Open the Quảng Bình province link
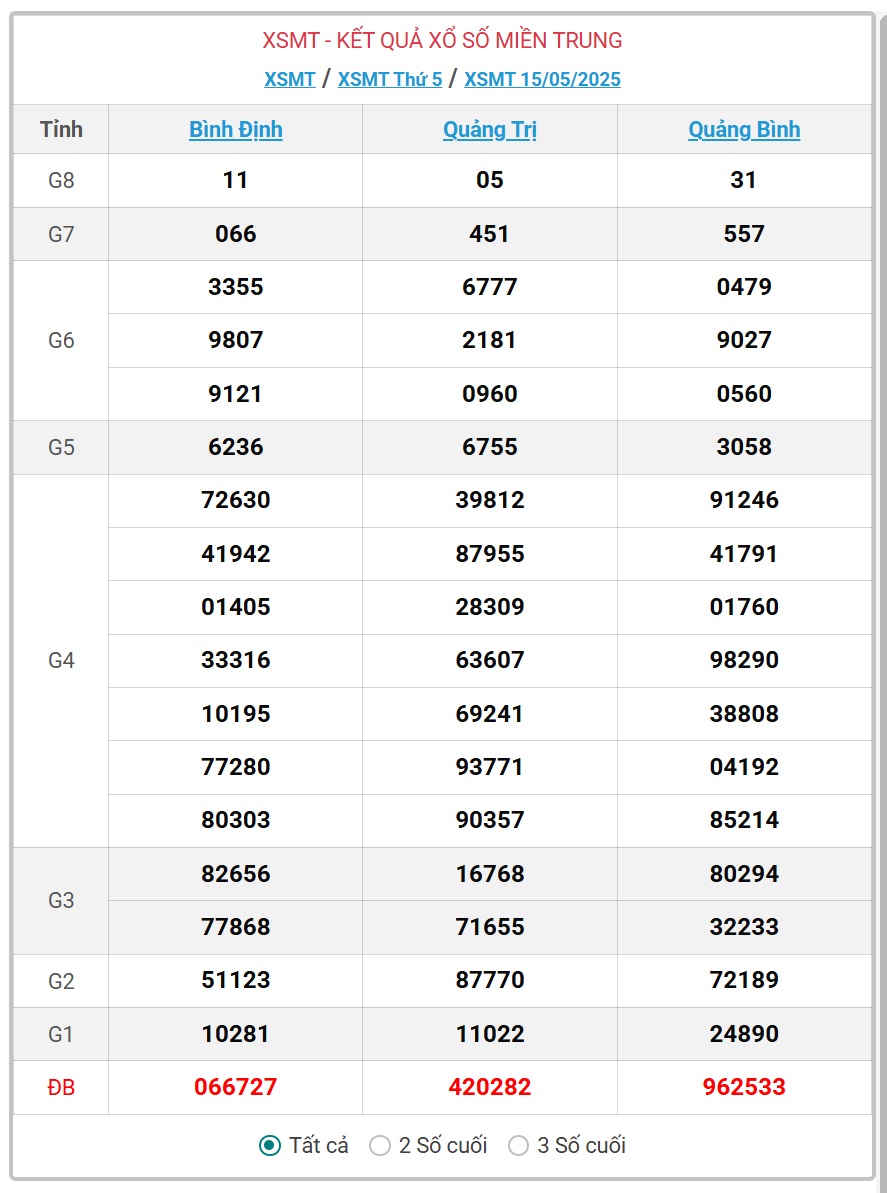The width and height of the screenshot is (887, 1193). pos(744,130)
